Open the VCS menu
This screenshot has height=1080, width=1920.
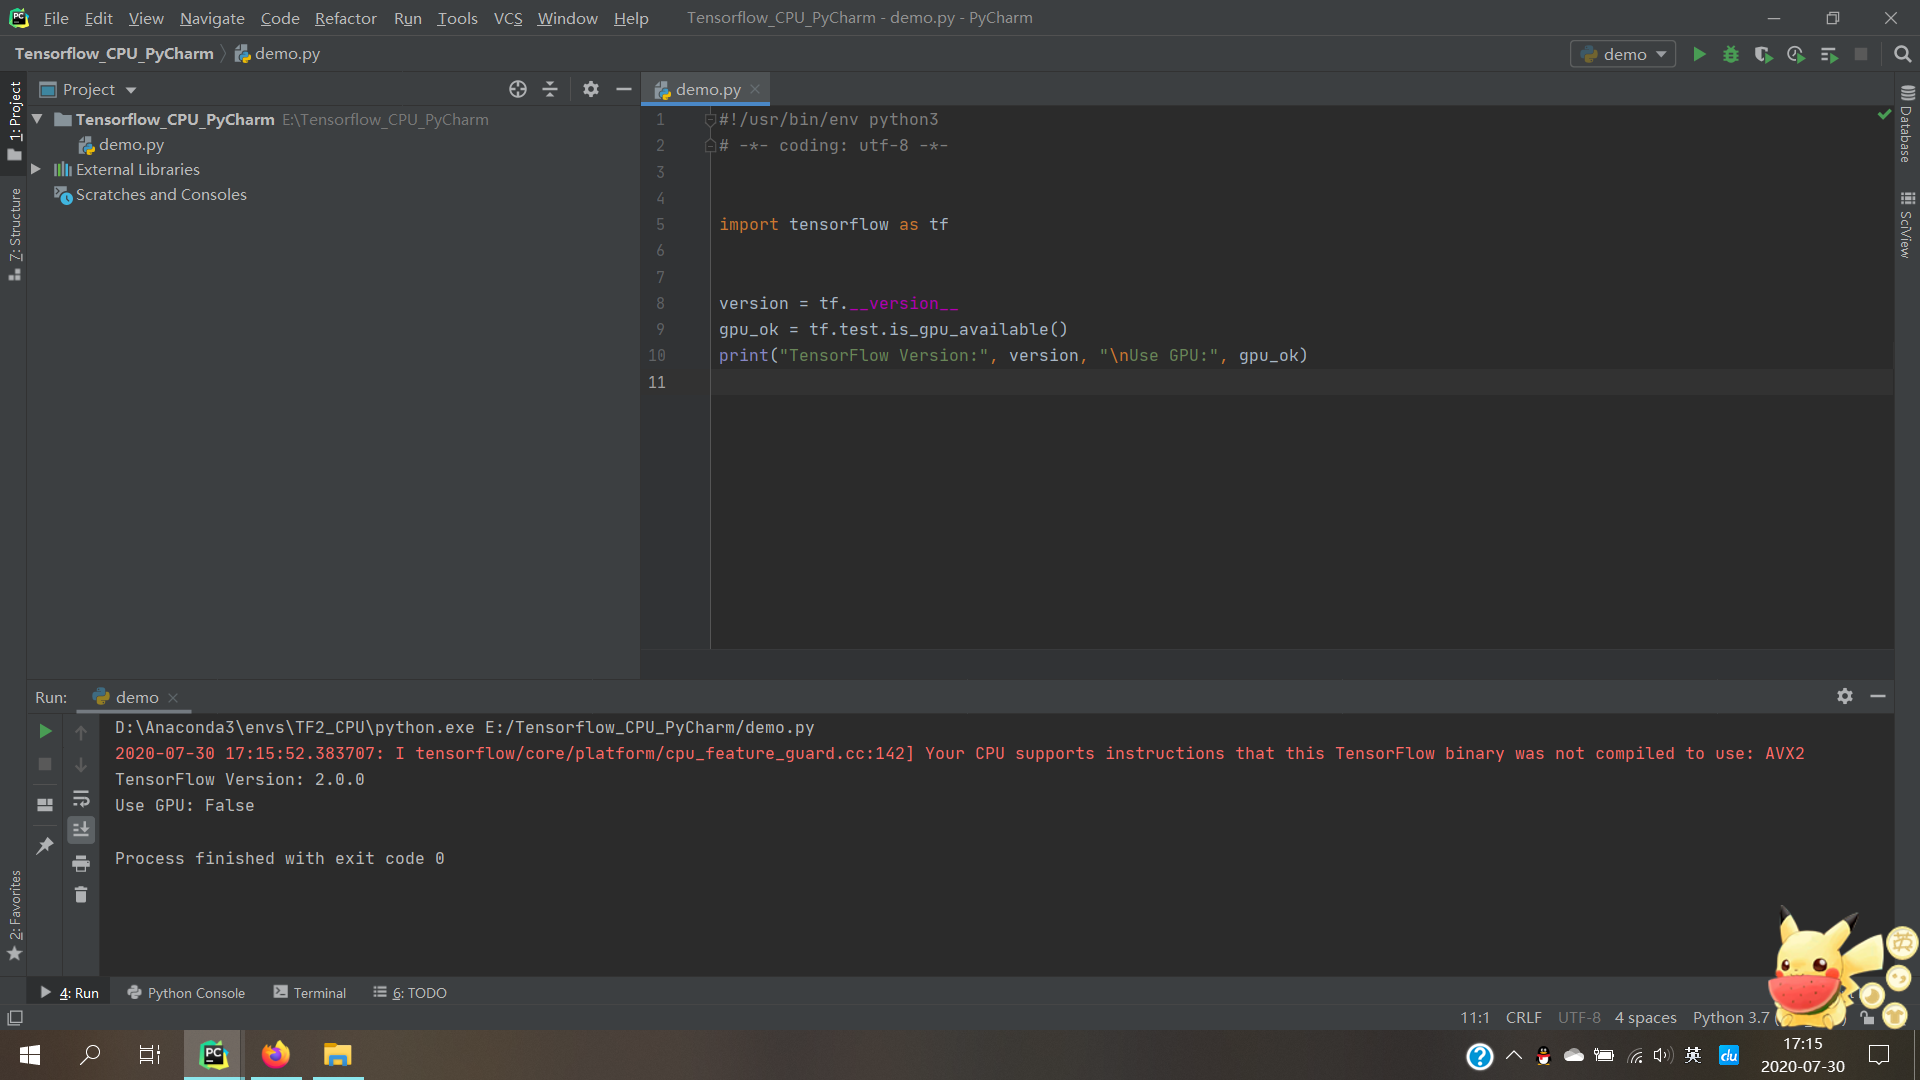[508, 18]
